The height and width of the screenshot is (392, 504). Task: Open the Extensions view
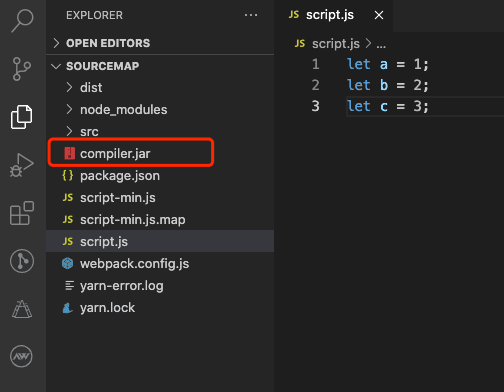22,213
